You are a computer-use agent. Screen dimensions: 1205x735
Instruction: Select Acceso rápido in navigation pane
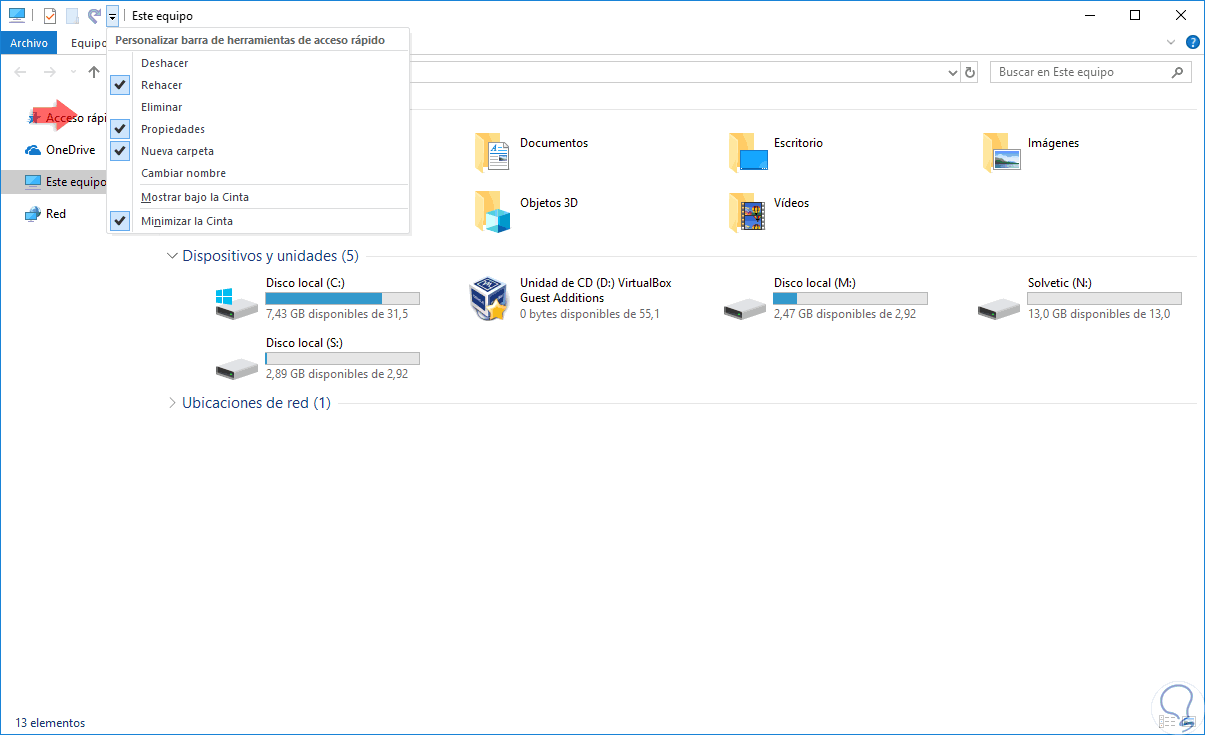tap(76, 118)
